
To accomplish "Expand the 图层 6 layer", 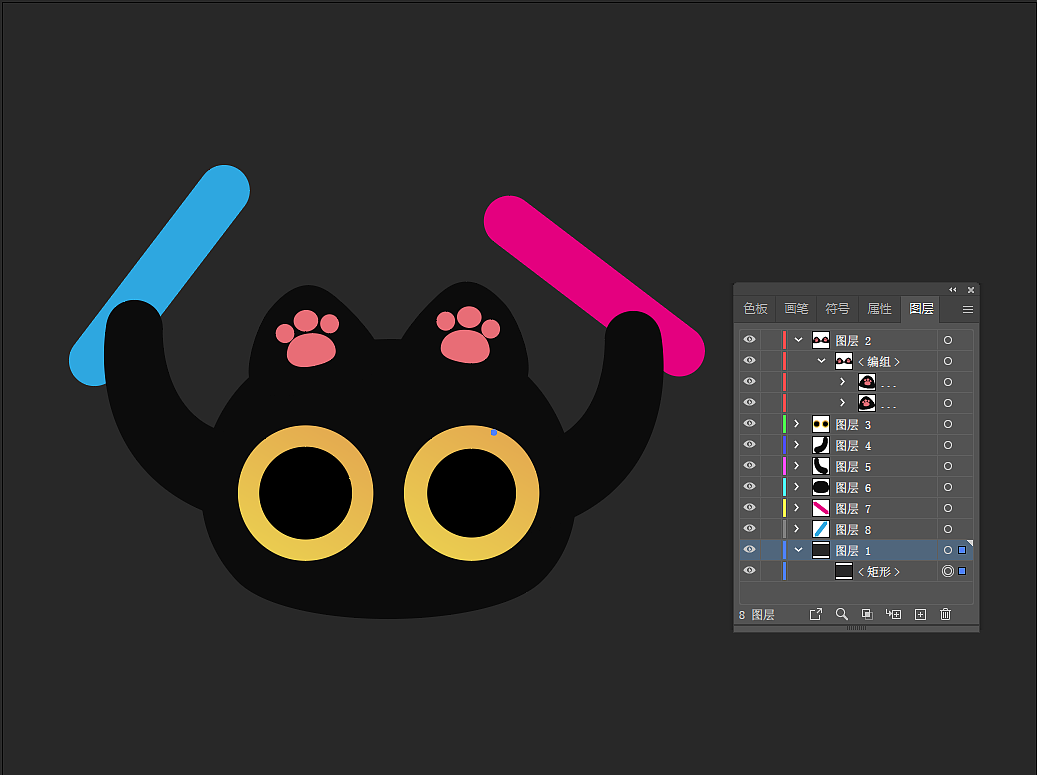I will [x=797, y=487].
